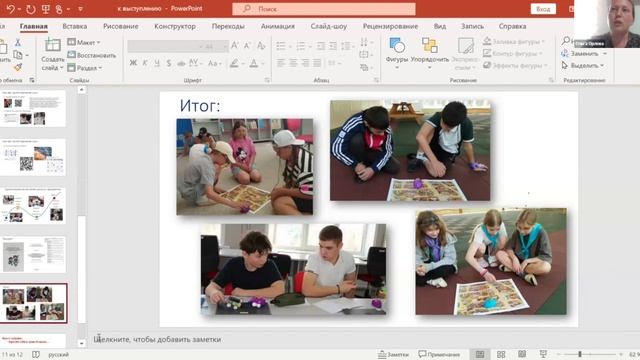The height and width of the screenshot is (360, 640).
Task: Click Increase Font Size icon
Action: pos(235,46)
